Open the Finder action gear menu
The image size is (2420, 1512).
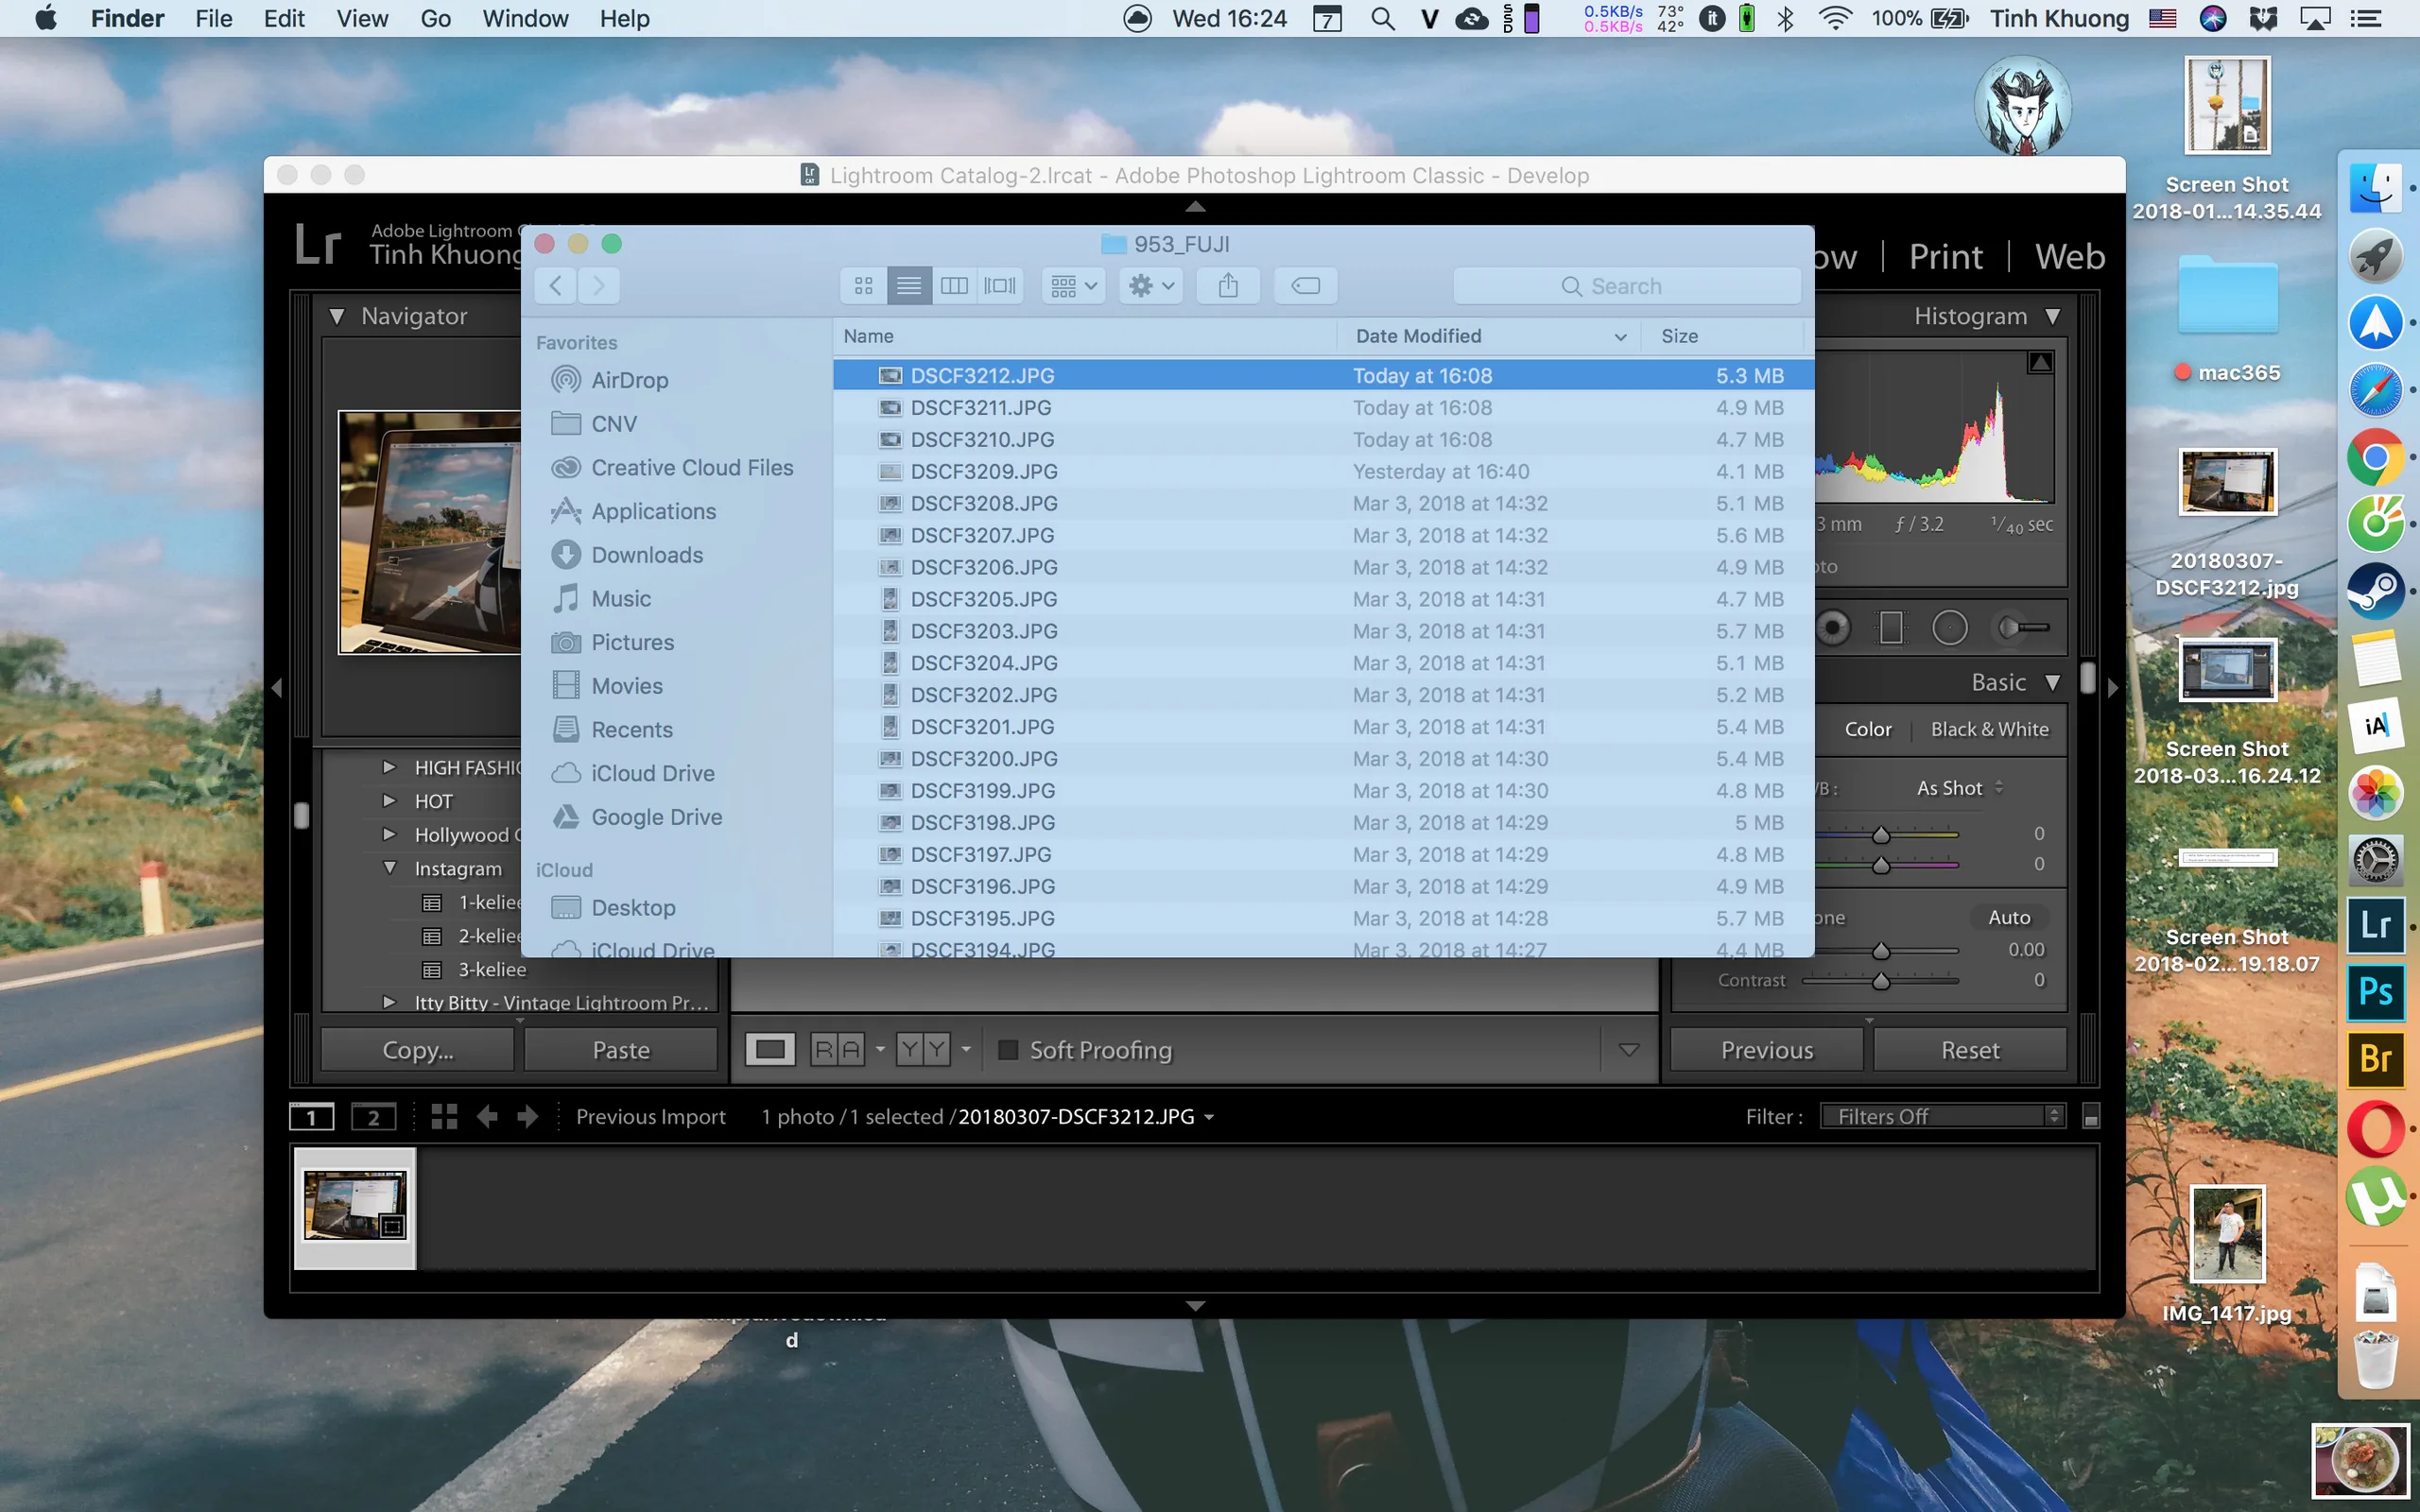(x=1151, y=286)
